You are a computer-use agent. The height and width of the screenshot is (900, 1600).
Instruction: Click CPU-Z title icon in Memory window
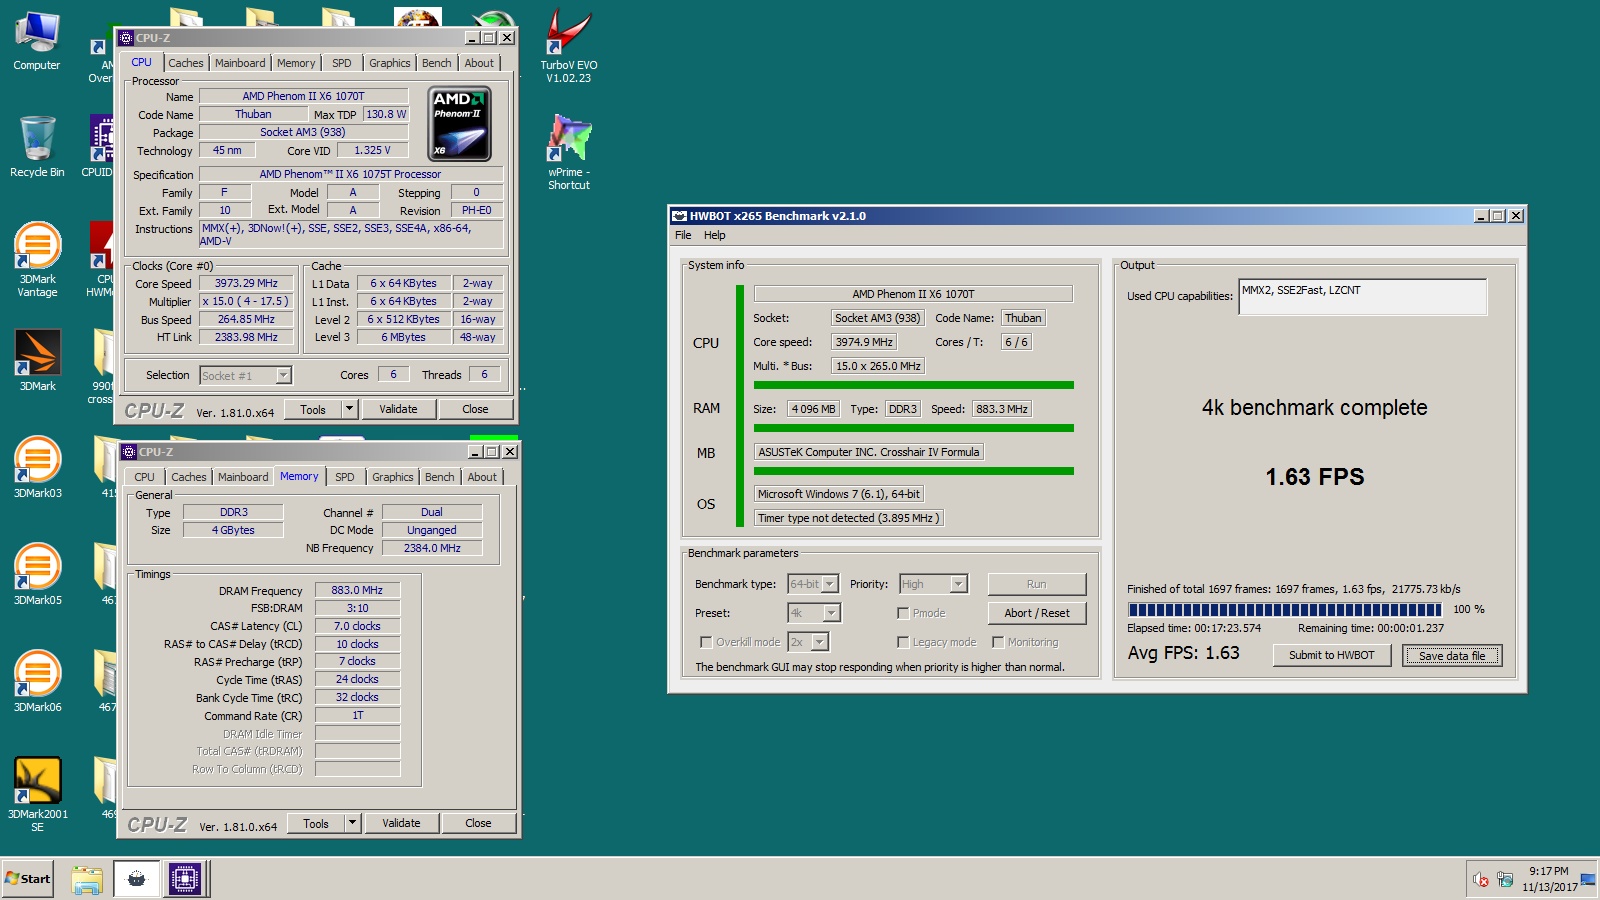129,452
